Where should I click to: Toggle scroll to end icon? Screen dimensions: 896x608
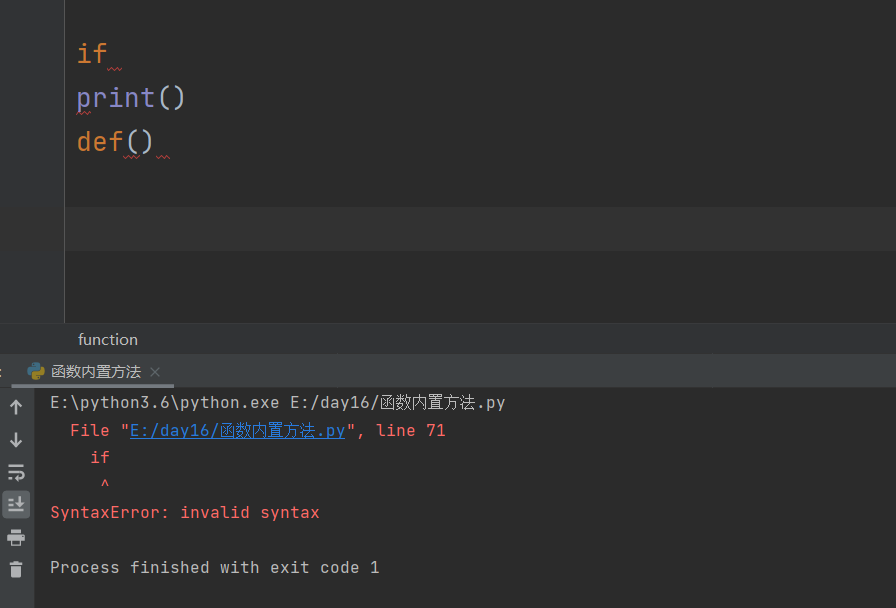coord(16,505)
